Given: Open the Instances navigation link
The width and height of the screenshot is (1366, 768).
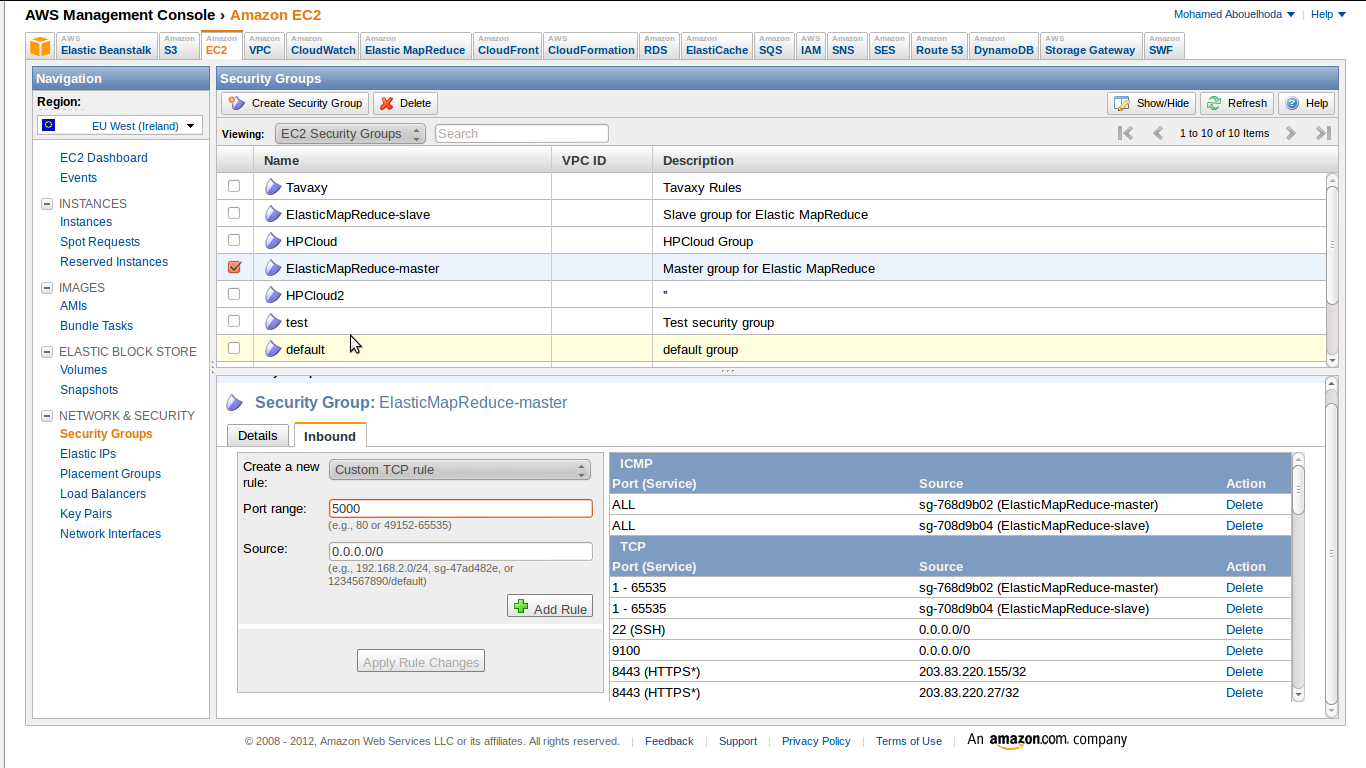Looking at the screenshot, I should pyautogui.click(x=86, y=222).
